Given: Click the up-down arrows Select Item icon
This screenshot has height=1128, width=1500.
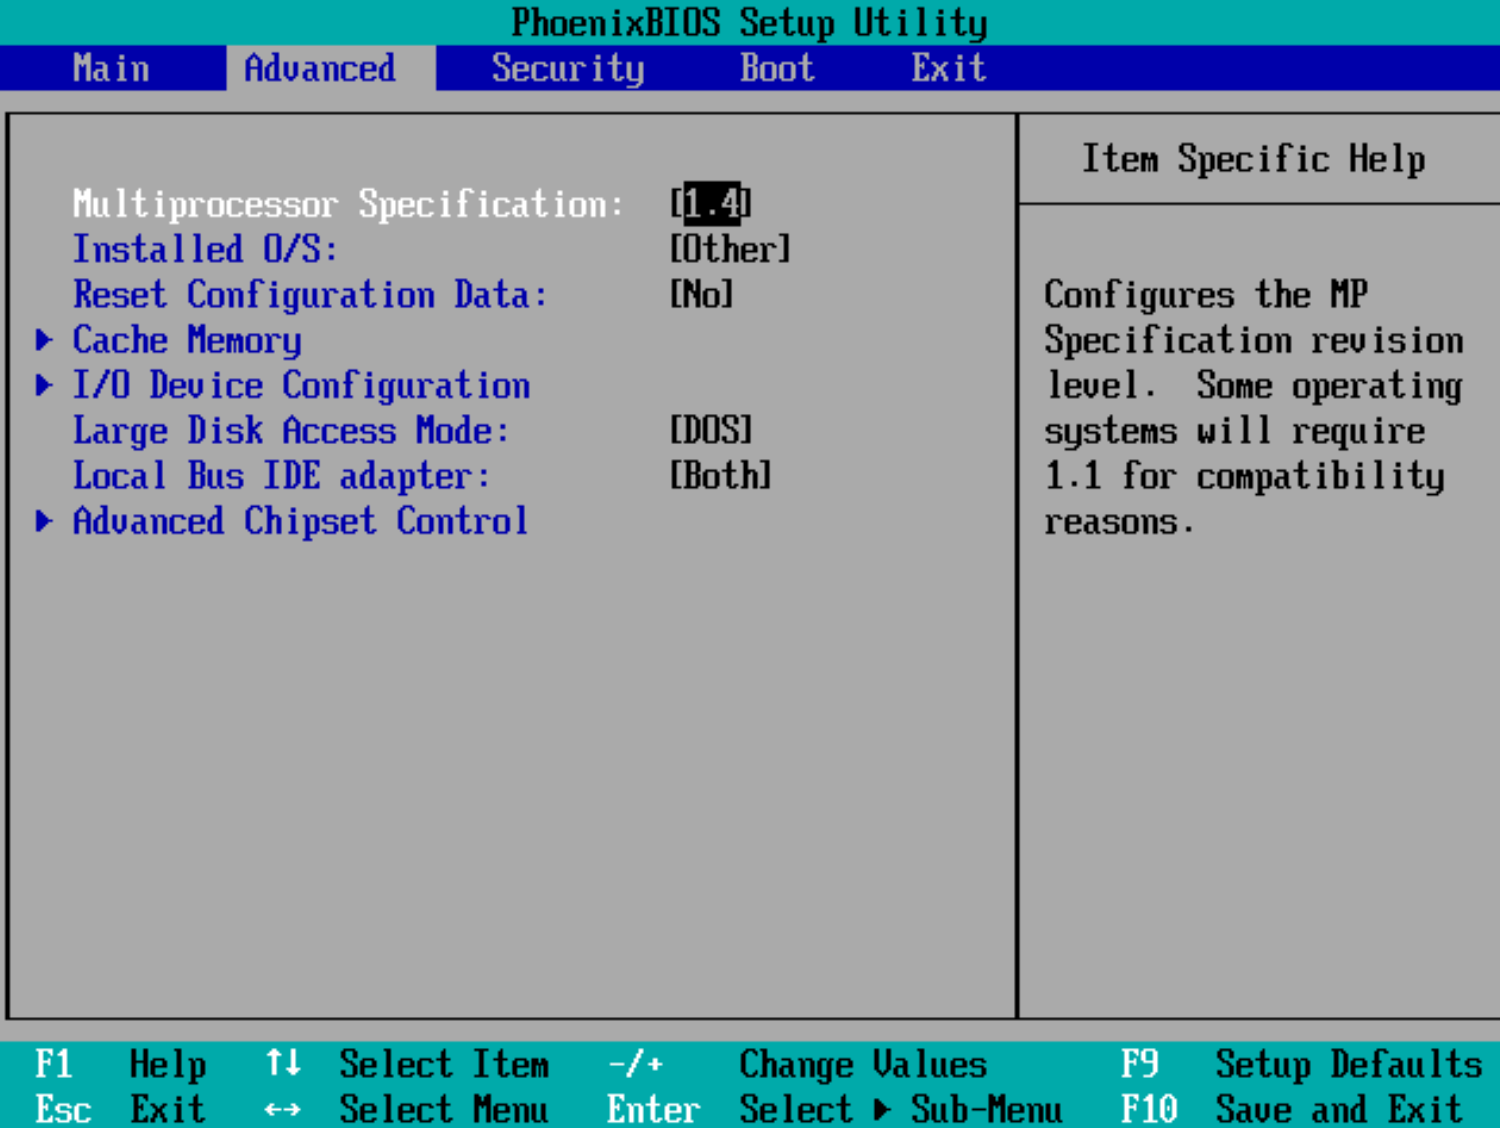Looking at the screenshot, I should pyautogui.click(x=283, y=1063).
